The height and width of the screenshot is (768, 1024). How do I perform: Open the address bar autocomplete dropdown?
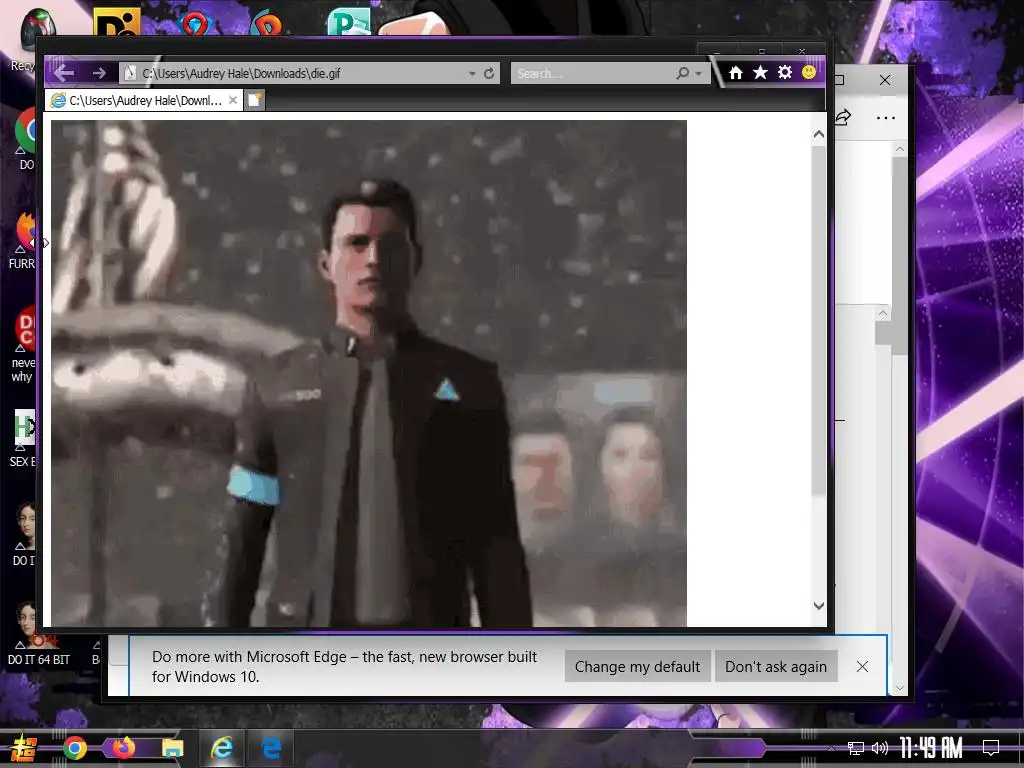(x=472, y=74)
